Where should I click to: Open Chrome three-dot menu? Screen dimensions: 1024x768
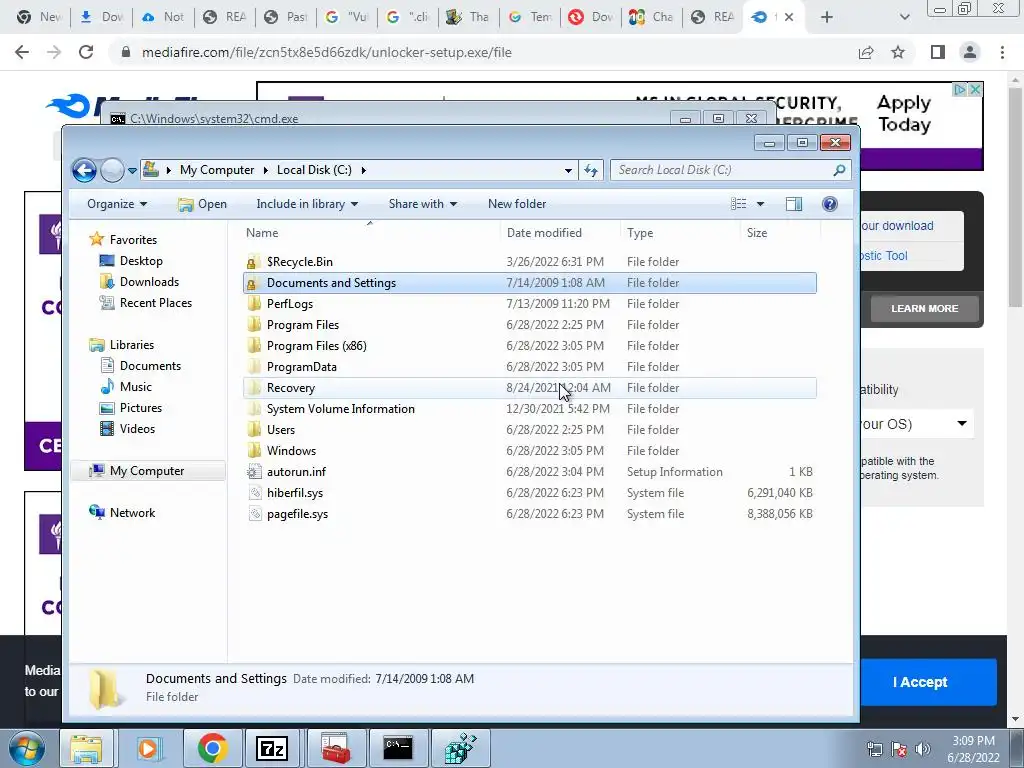1002,52
